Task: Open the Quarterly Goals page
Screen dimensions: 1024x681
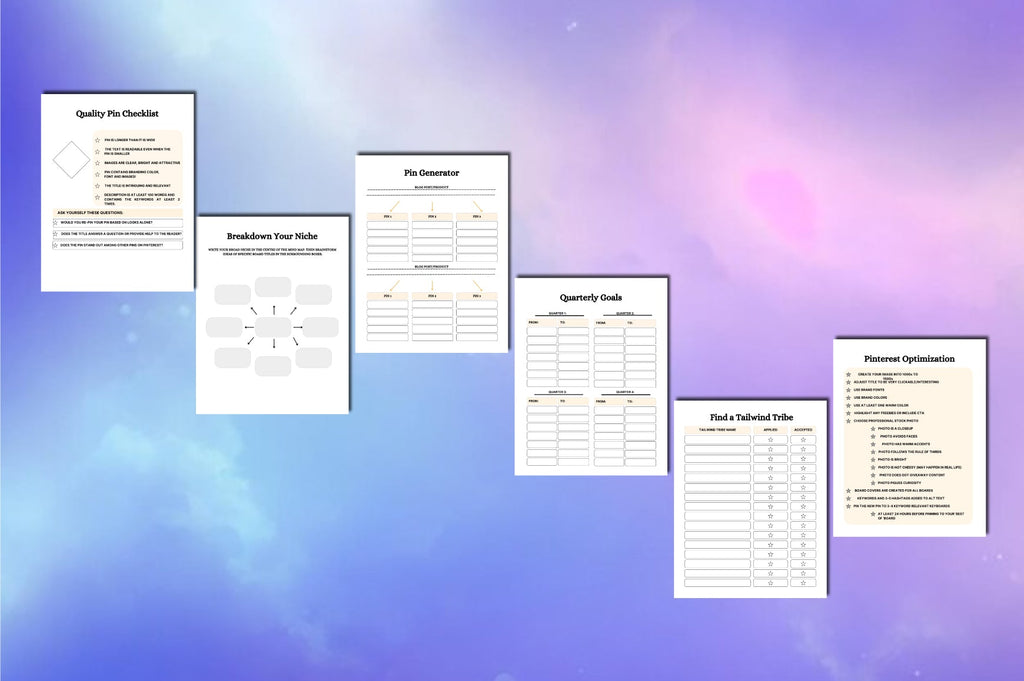Action: [591, 376]
